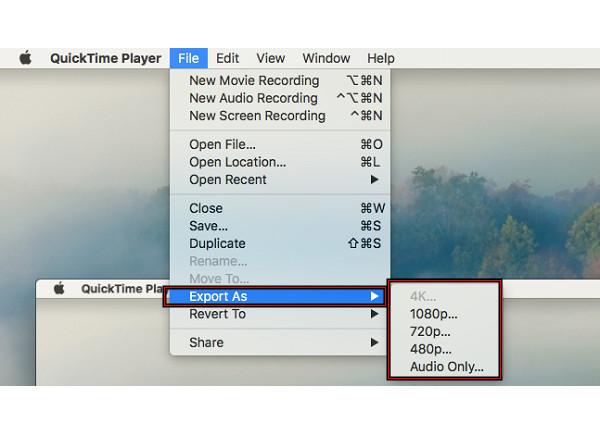Start a New Screen Recording
This screenshot has width=600, height=434.
click(257, 116)
